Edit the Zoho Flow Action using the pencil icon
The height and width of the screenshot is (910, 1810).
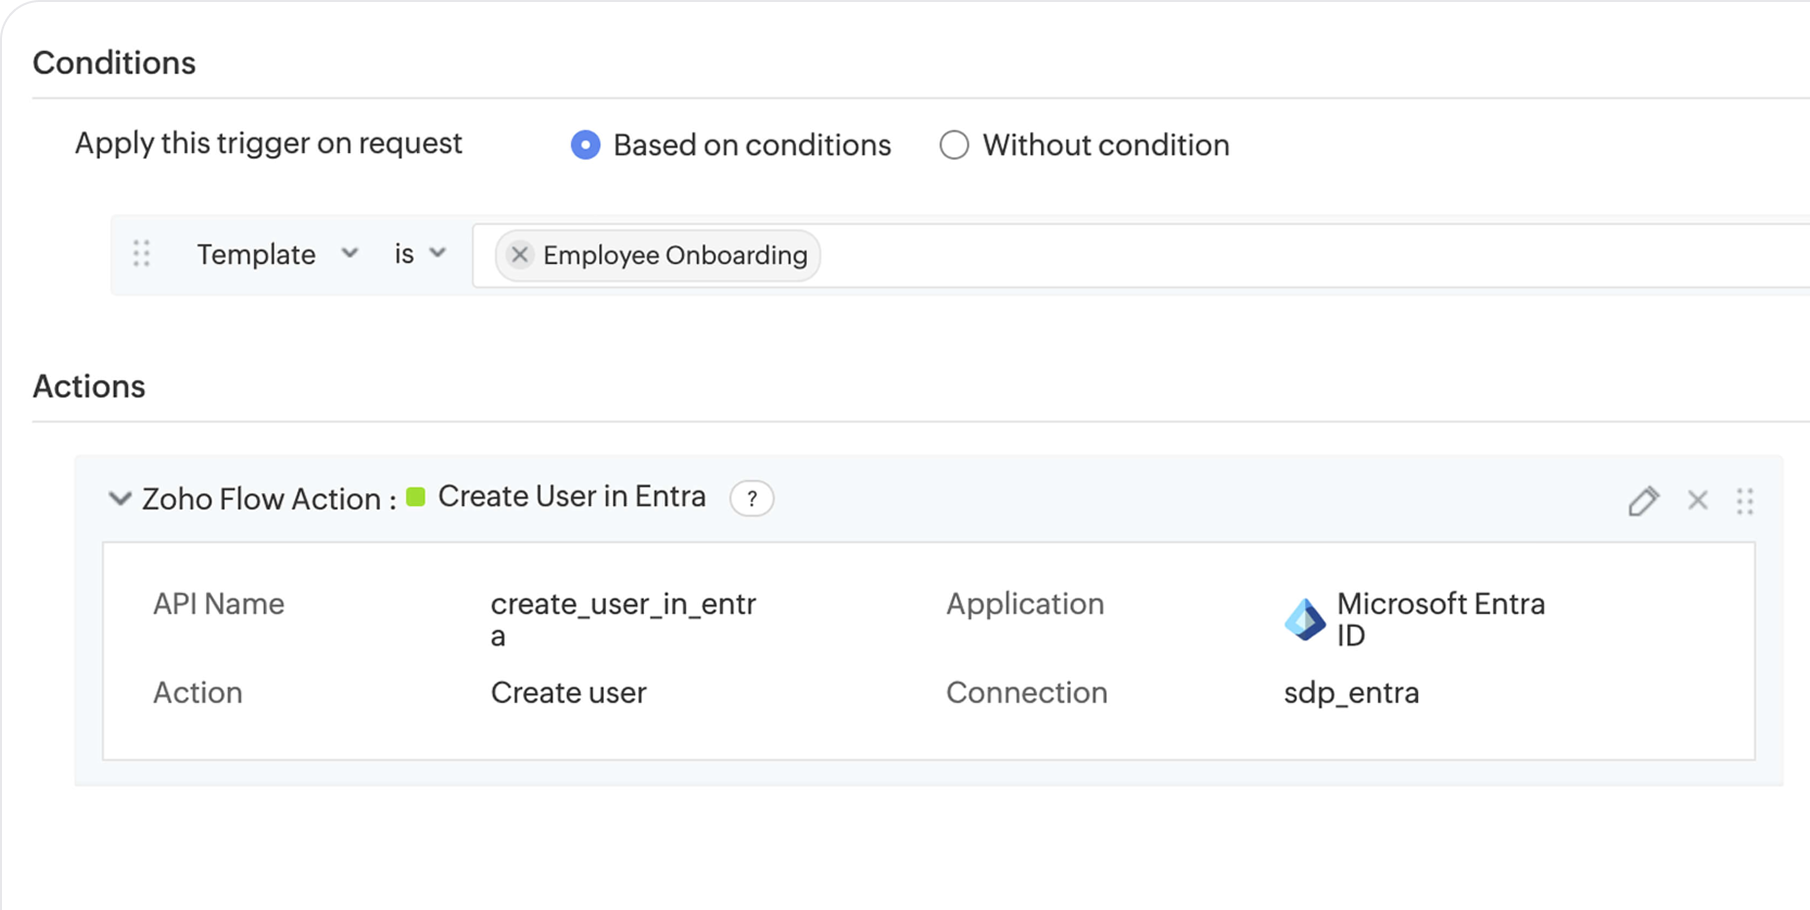coord(1643,500)
